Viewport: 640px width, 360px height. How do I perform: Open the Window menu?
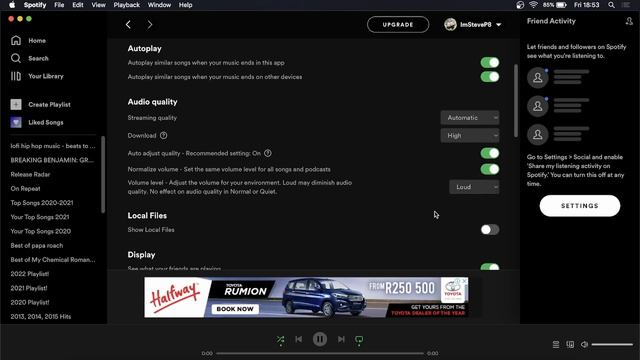159,5
